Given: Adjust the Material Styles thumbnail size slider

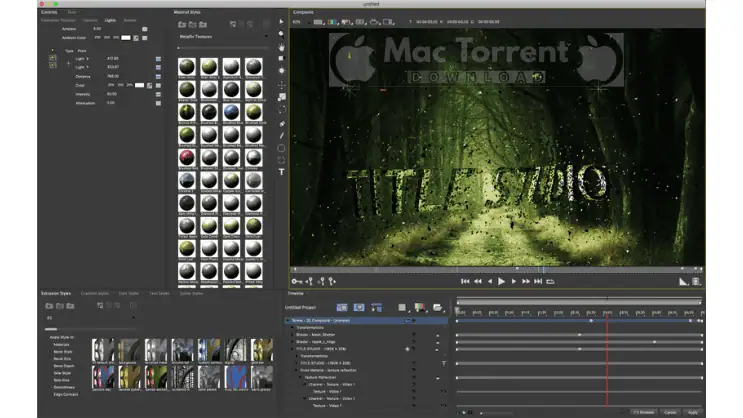Looking at the screenshot, I should tap(223, 48).
